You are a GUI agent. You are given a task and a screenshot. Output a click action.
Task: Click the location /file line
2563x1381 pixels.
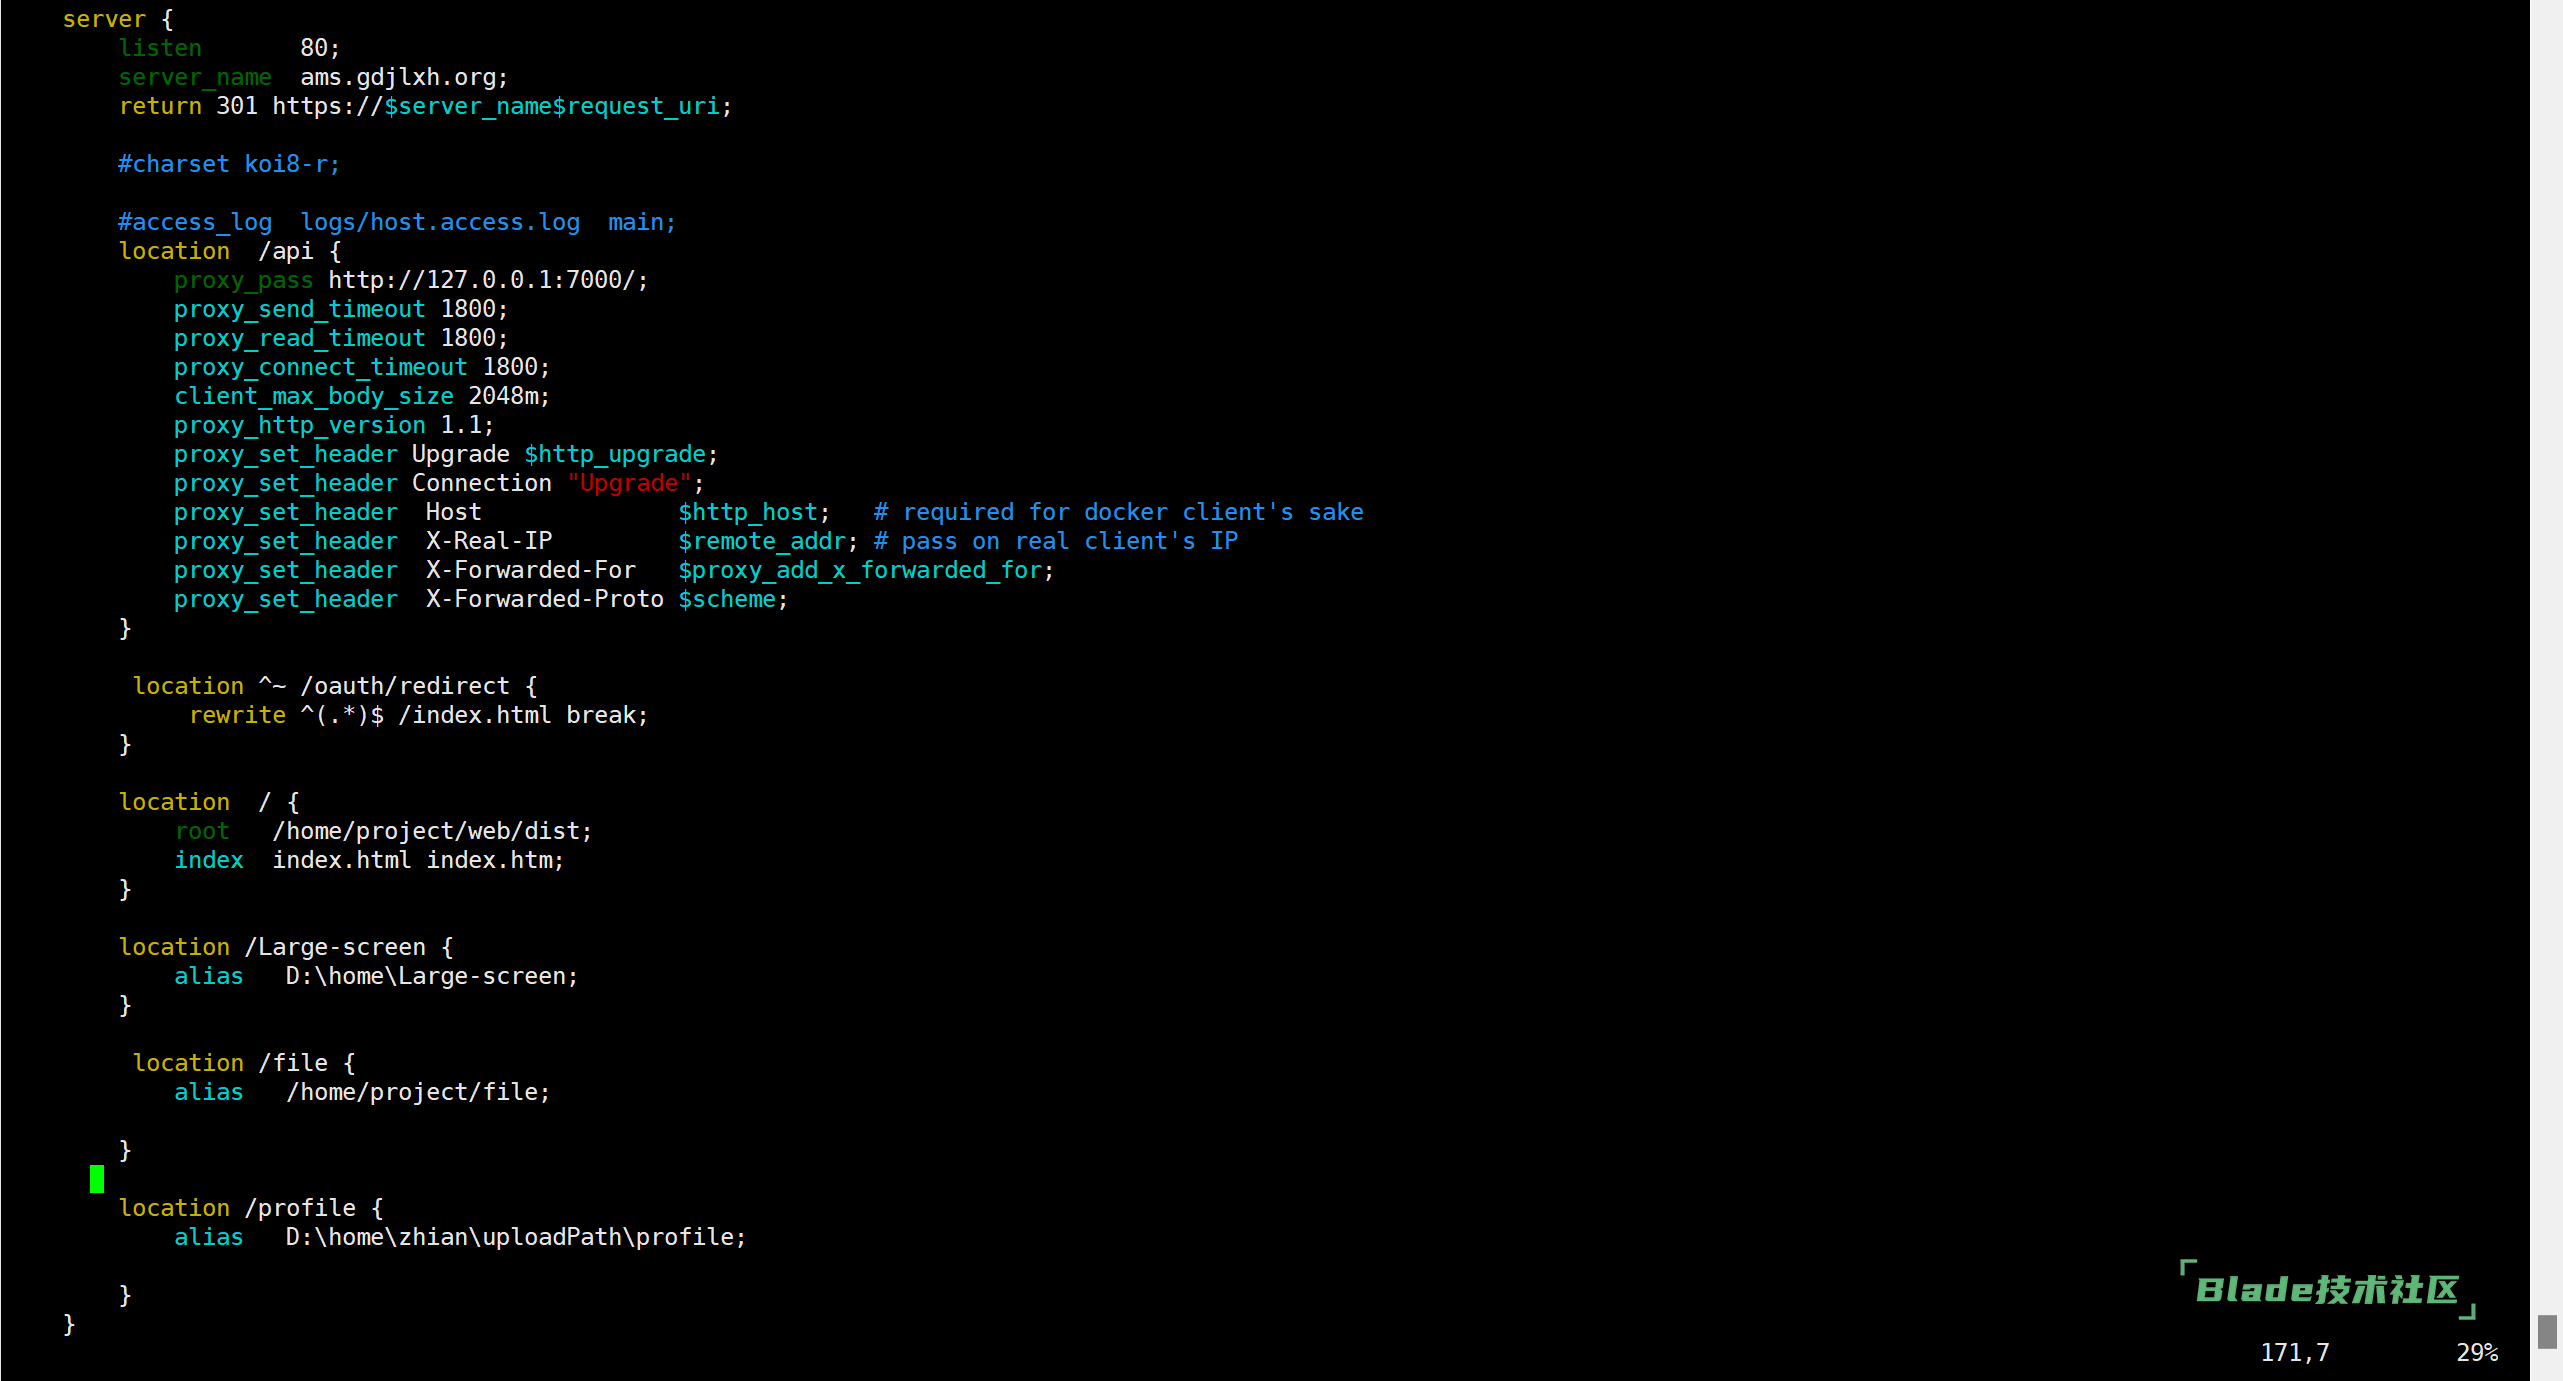click(x=243, y=1063)
